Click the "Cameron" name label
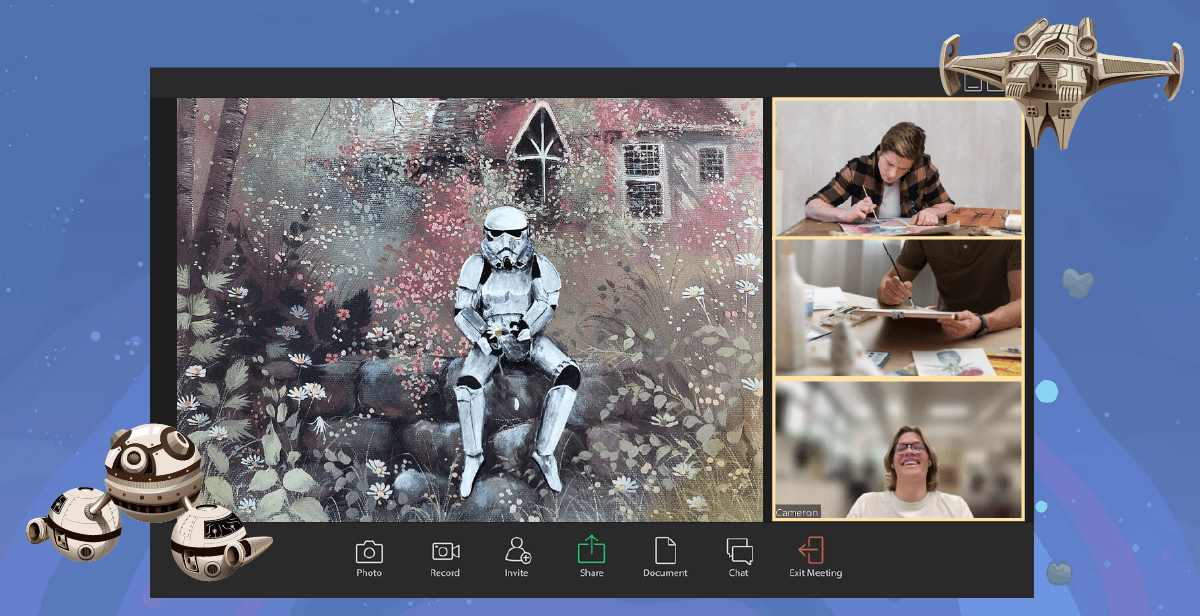 click(x=797, y=512)
